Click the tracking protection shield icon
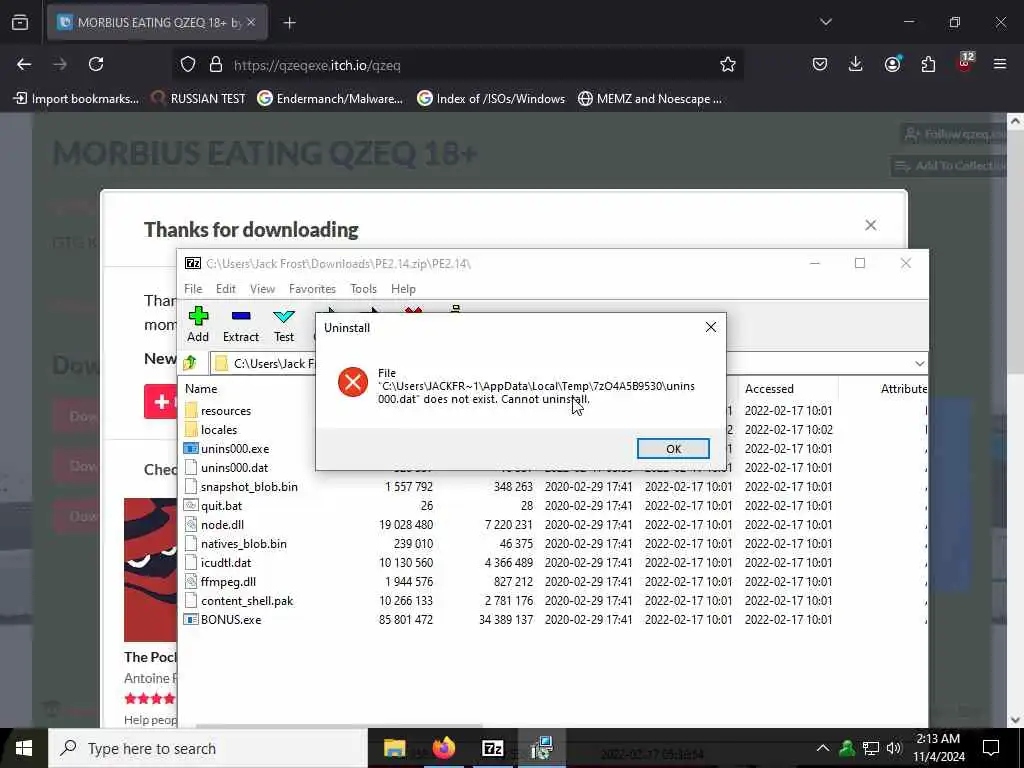 188,64
